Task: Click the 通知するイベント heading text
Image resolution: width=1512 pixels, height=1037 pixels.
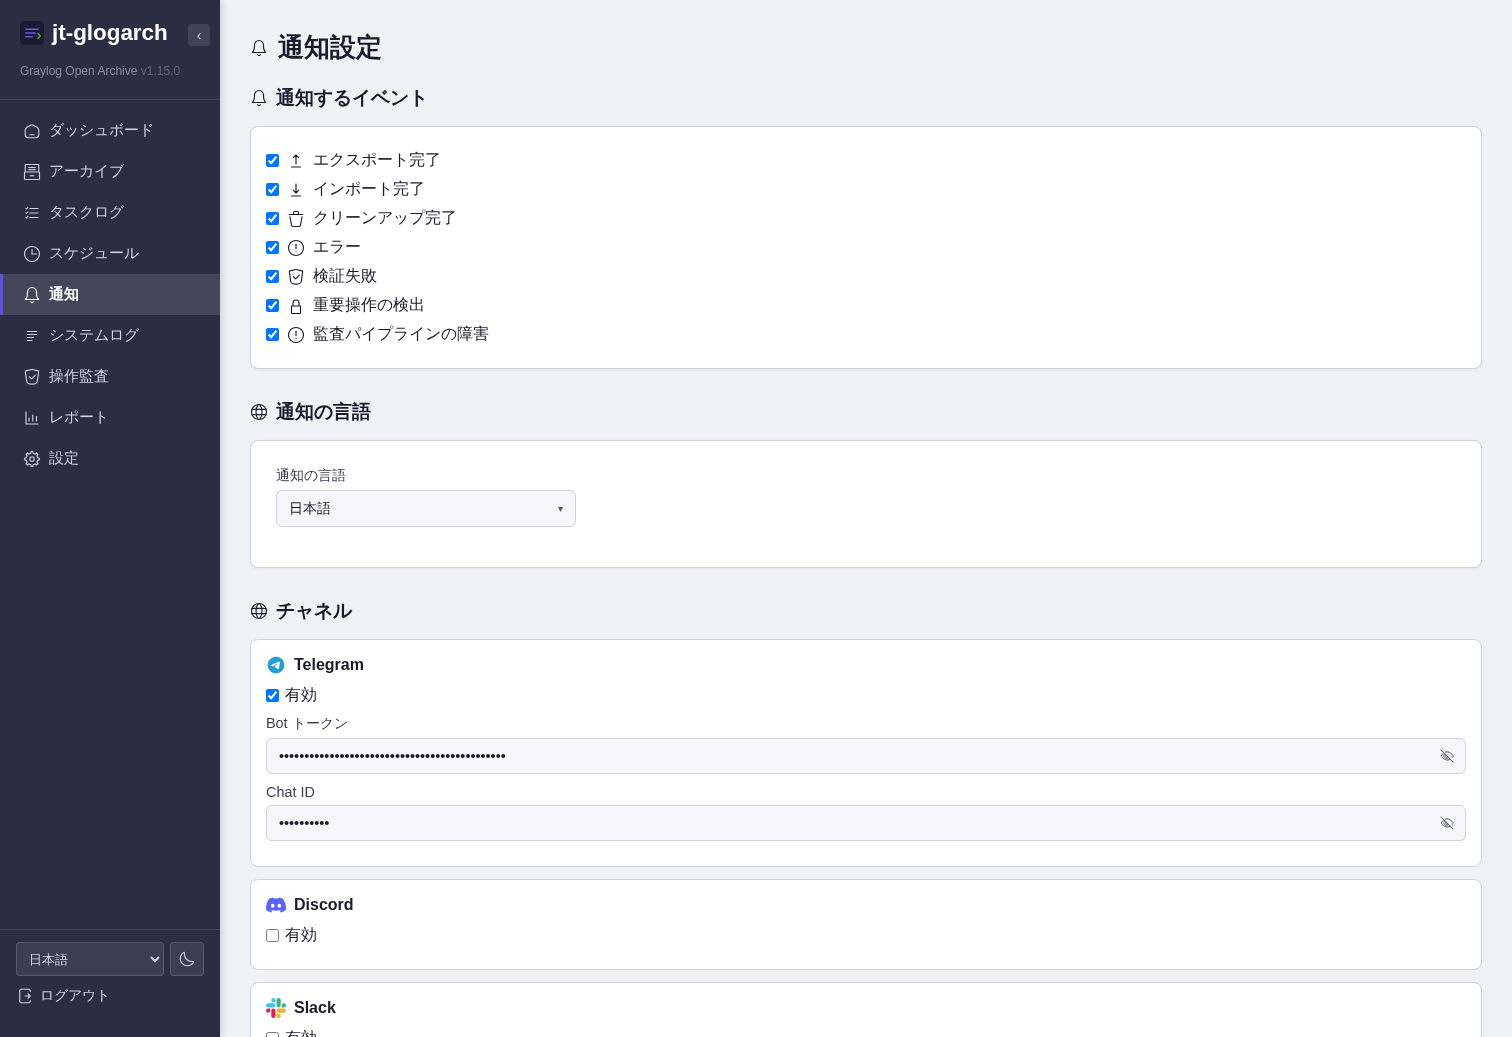Action: click(352, 98)
